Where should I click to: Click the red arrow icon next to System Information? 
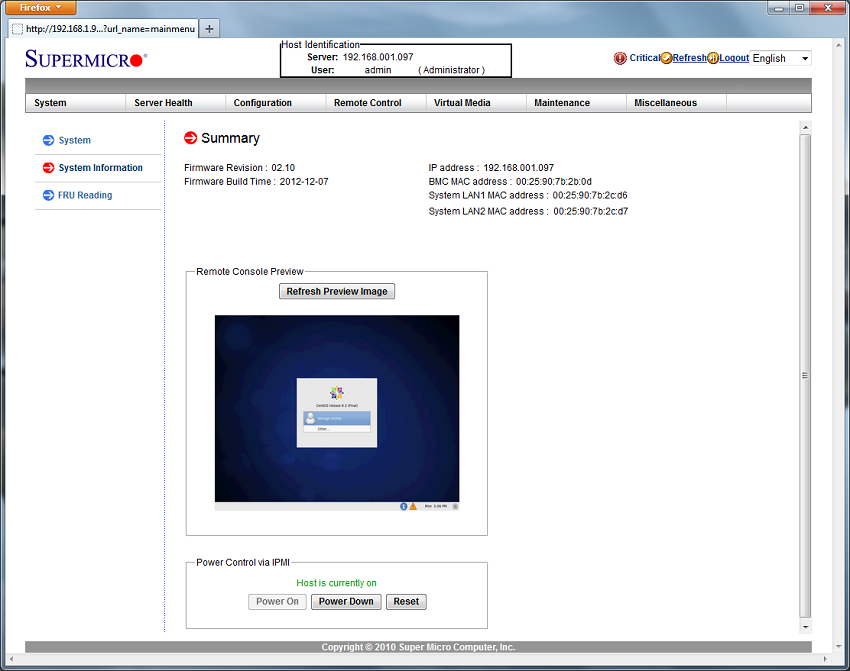[x=48, y=168]
